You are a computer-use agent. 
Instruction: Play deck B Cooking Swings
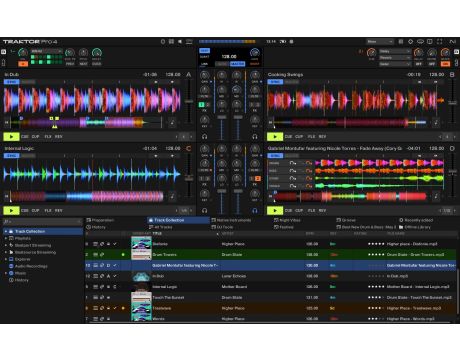pos(275,137)
